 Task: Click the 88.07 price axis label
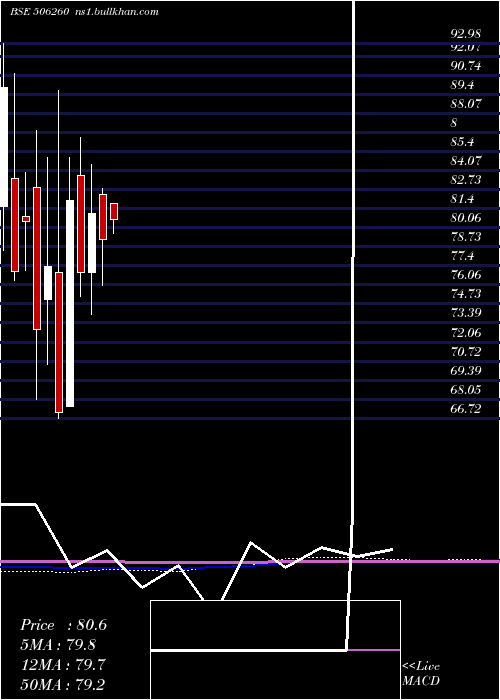(466, 104)
